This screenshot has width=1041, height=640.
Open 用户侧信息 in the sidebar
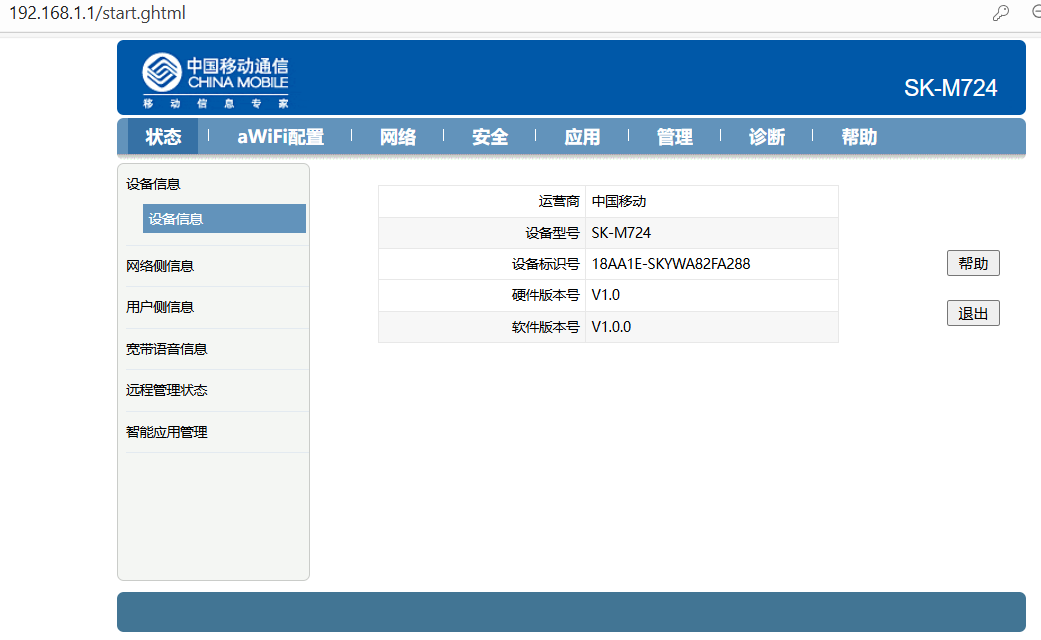coord(160,307)
